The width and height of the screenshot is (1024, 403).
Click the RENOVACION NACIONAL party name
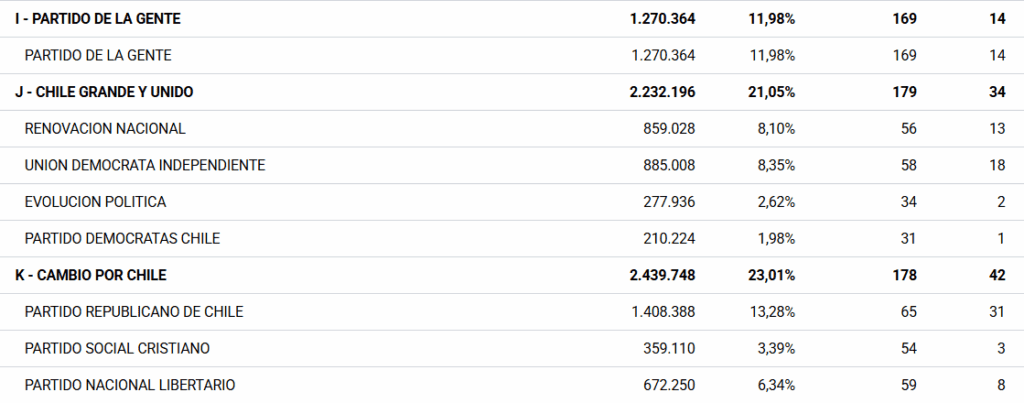pyautogui.click(x=105, y=128)
